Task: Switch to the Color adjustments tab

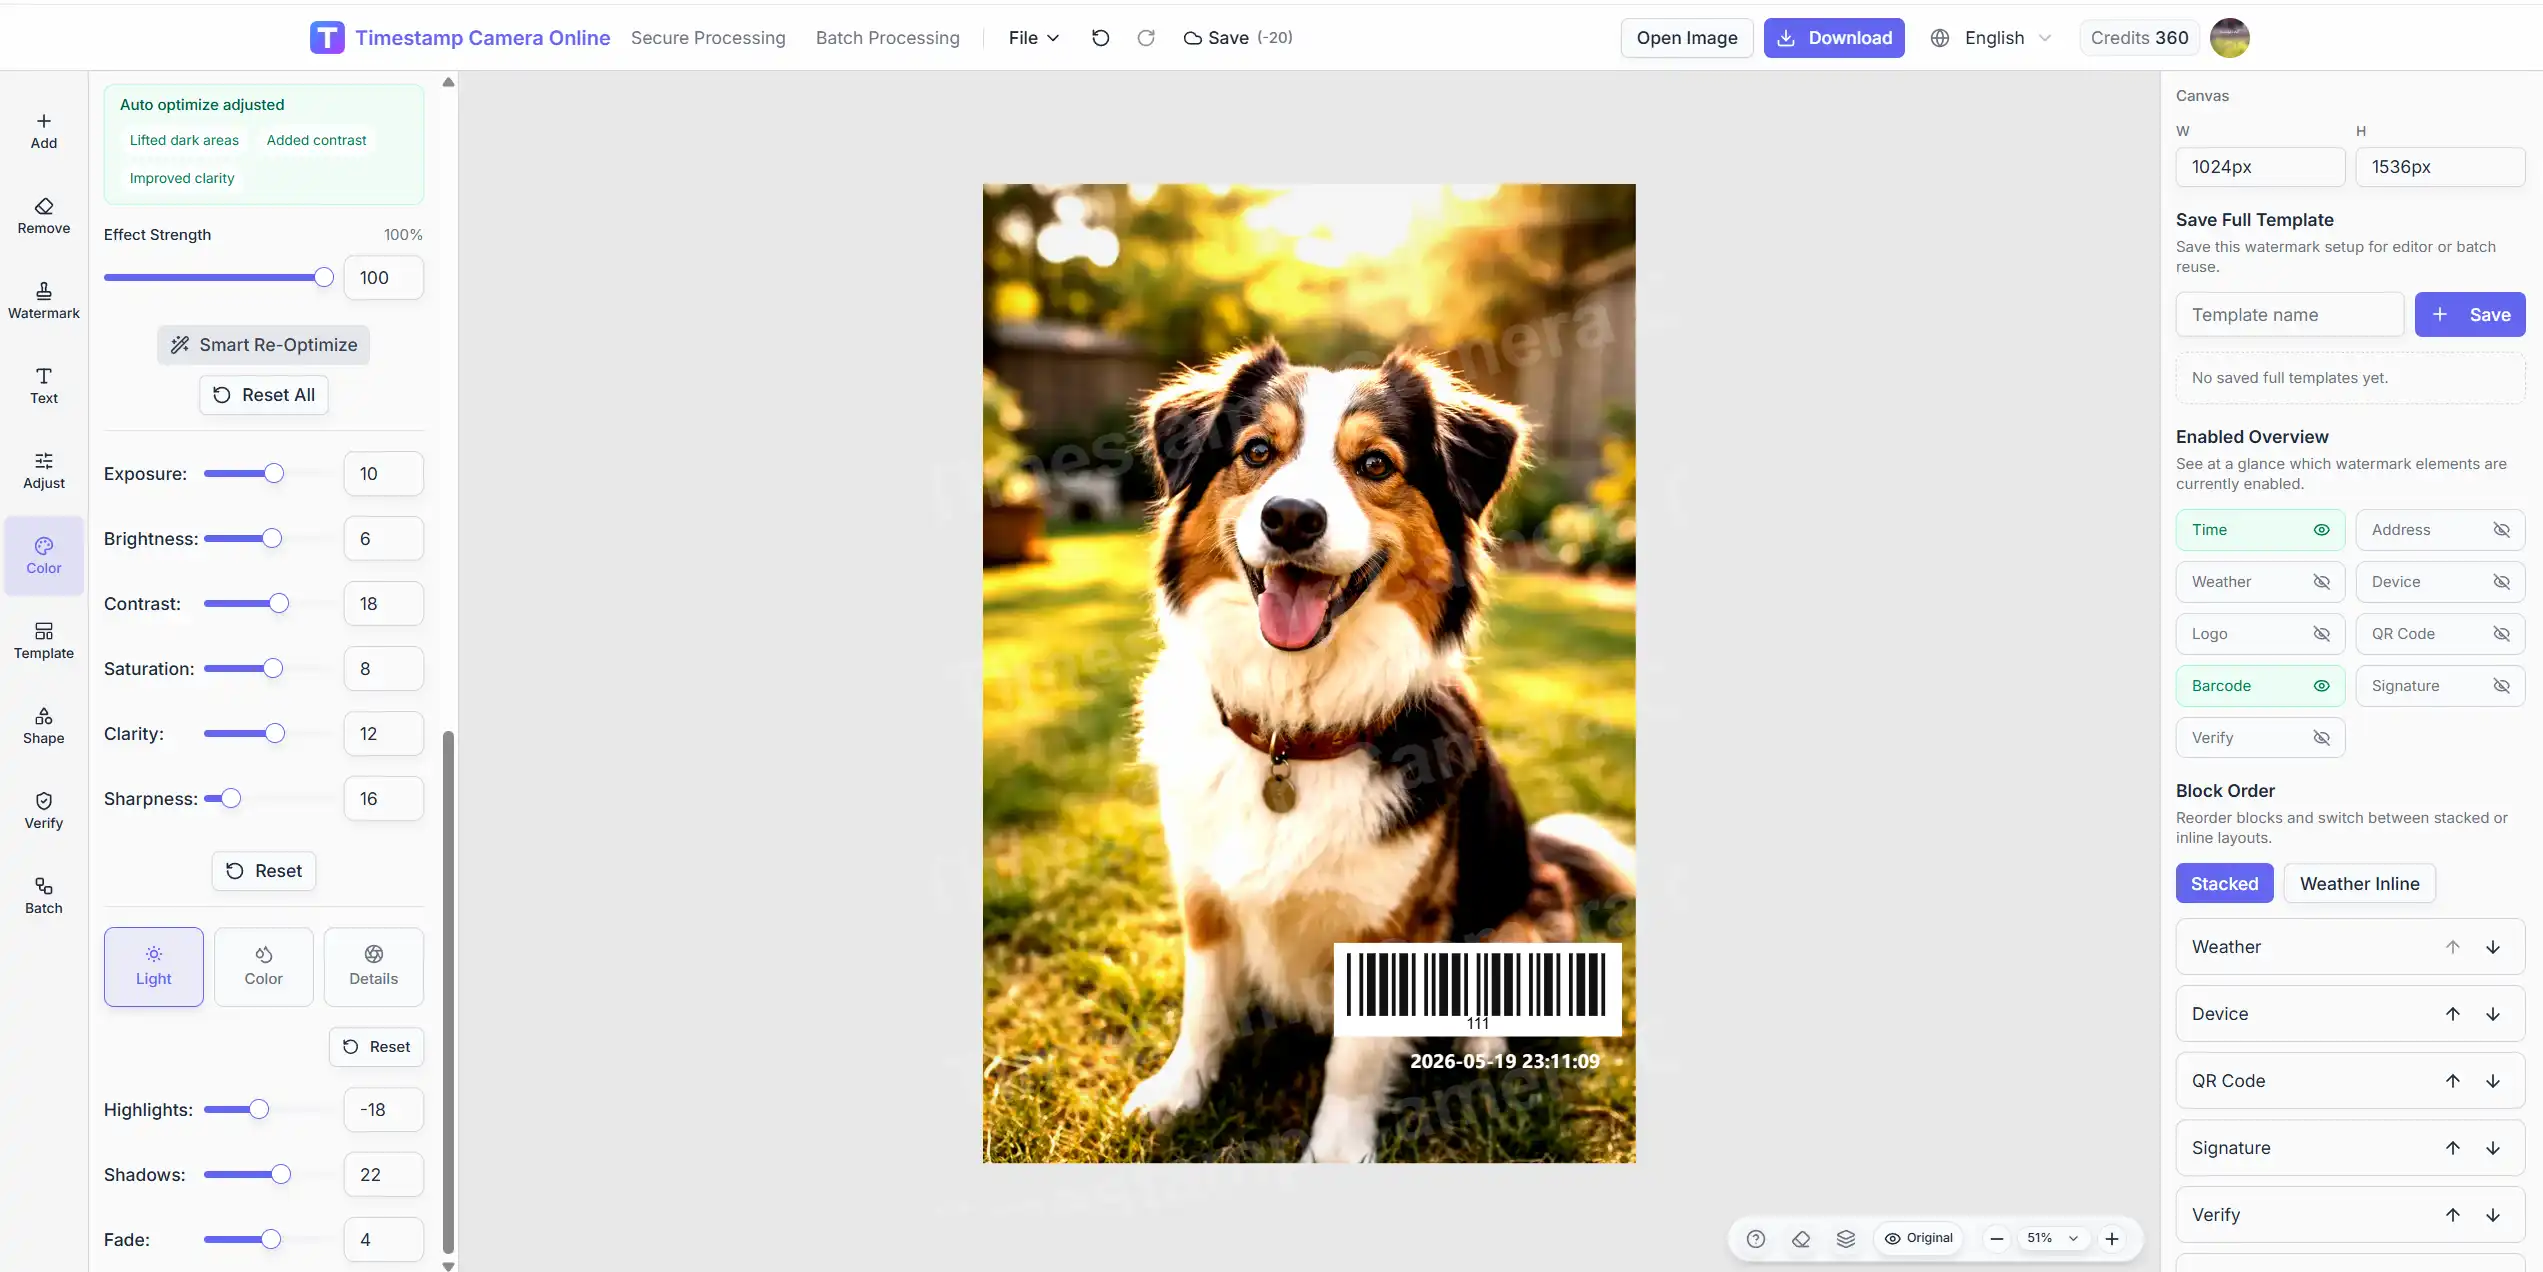Action: point(264,967)
